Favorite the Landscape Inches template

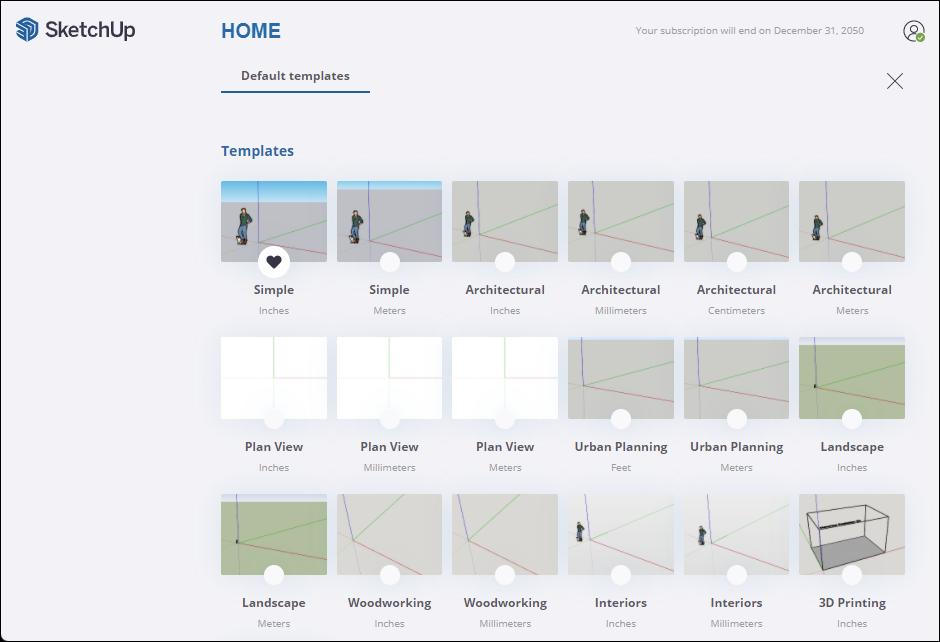(852, 419)
